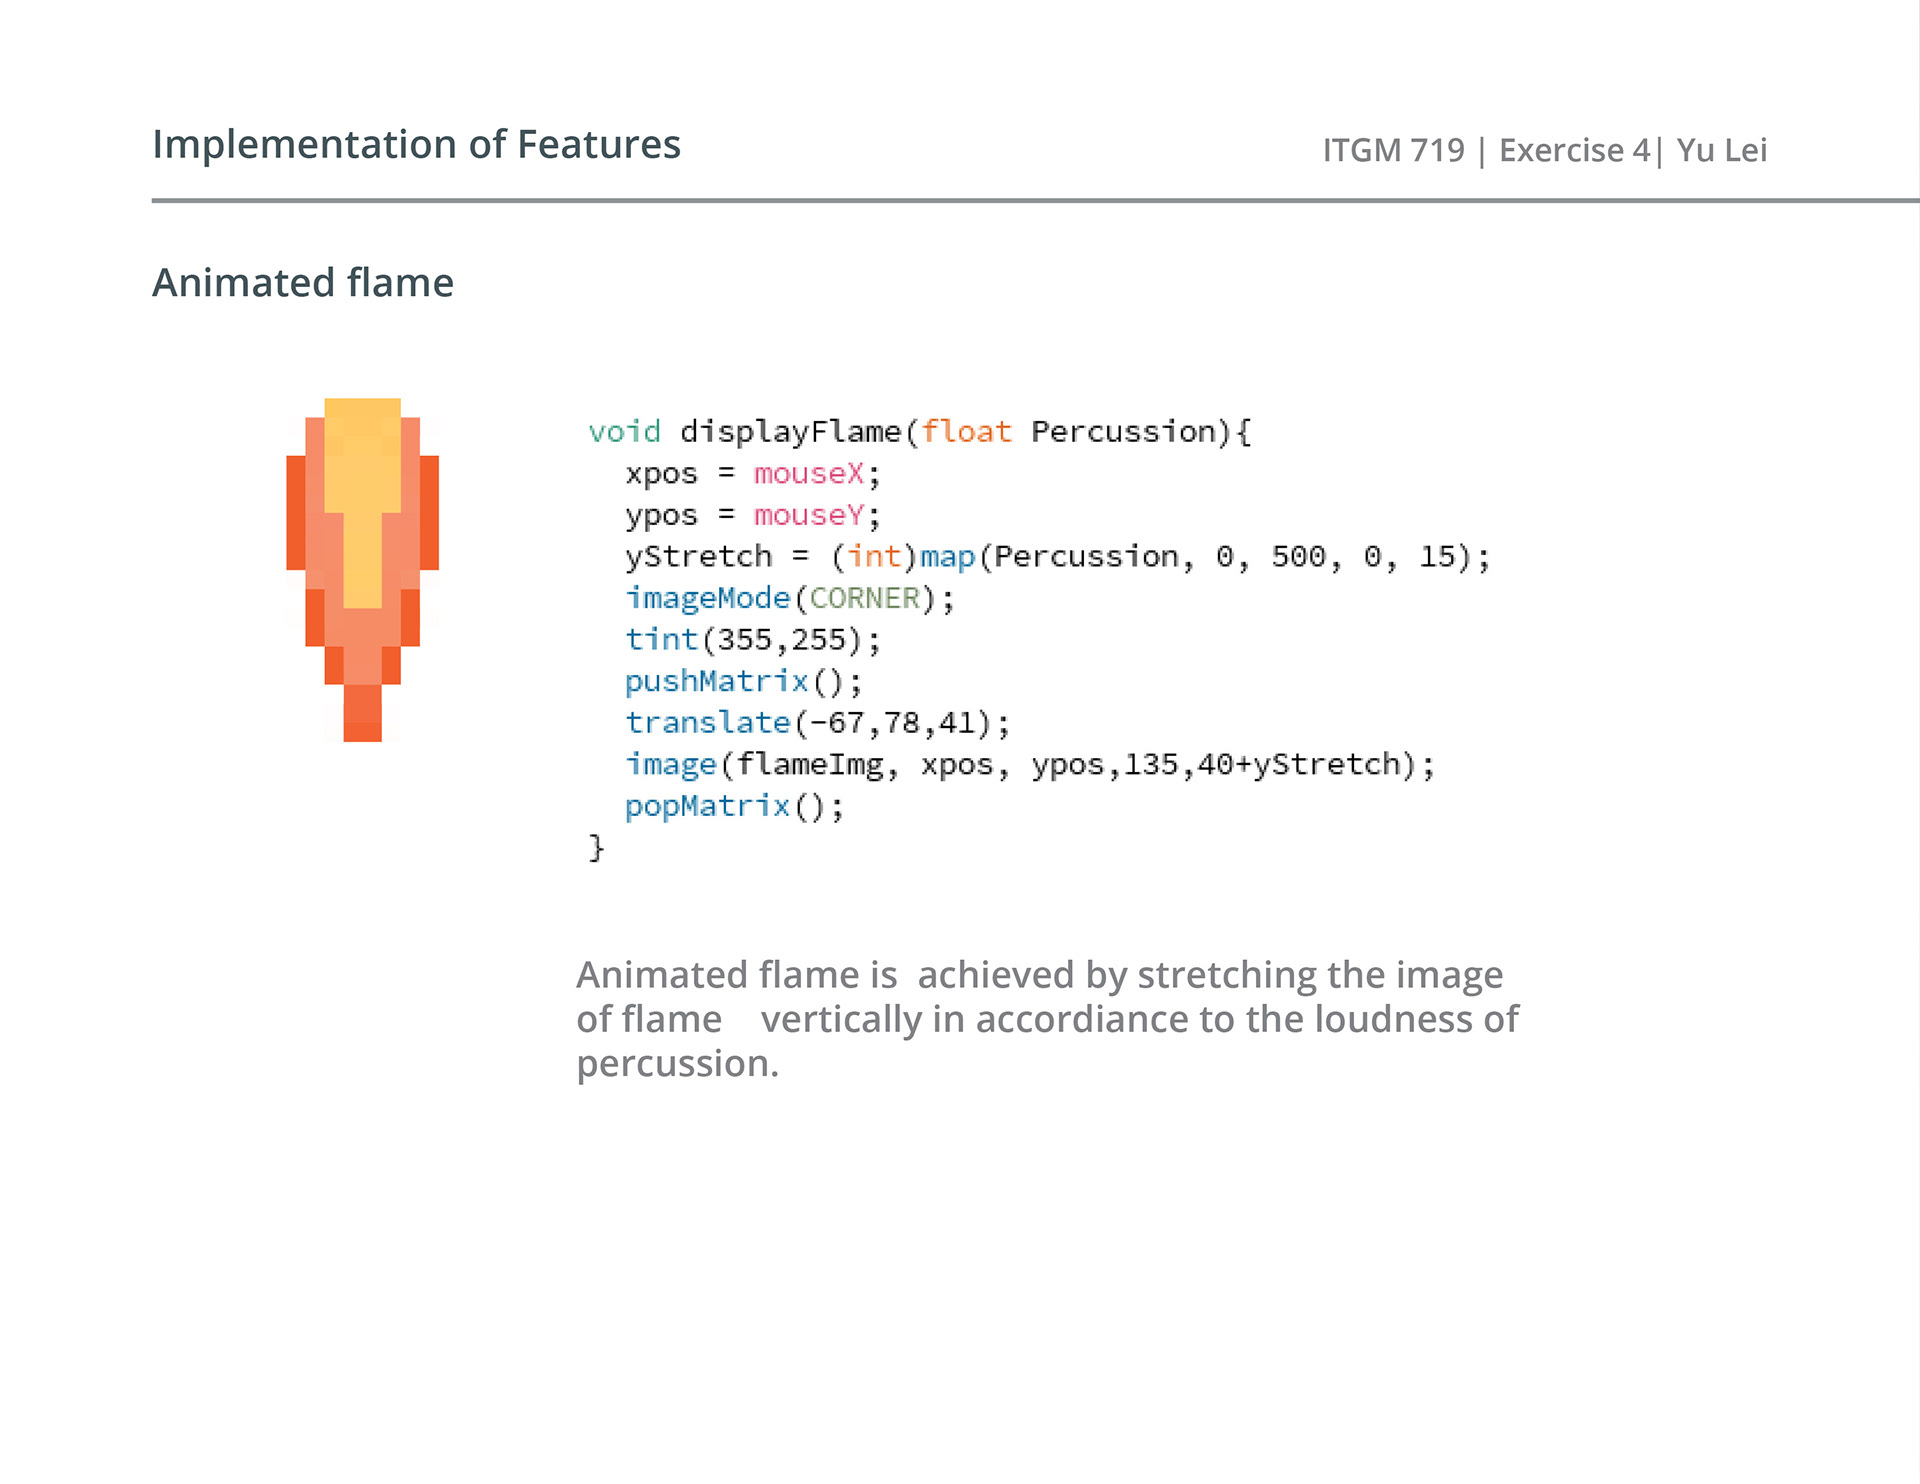1920x1484 pixels.
Task: Click the closing curly brace of the function
Action: tap(596, 848)
